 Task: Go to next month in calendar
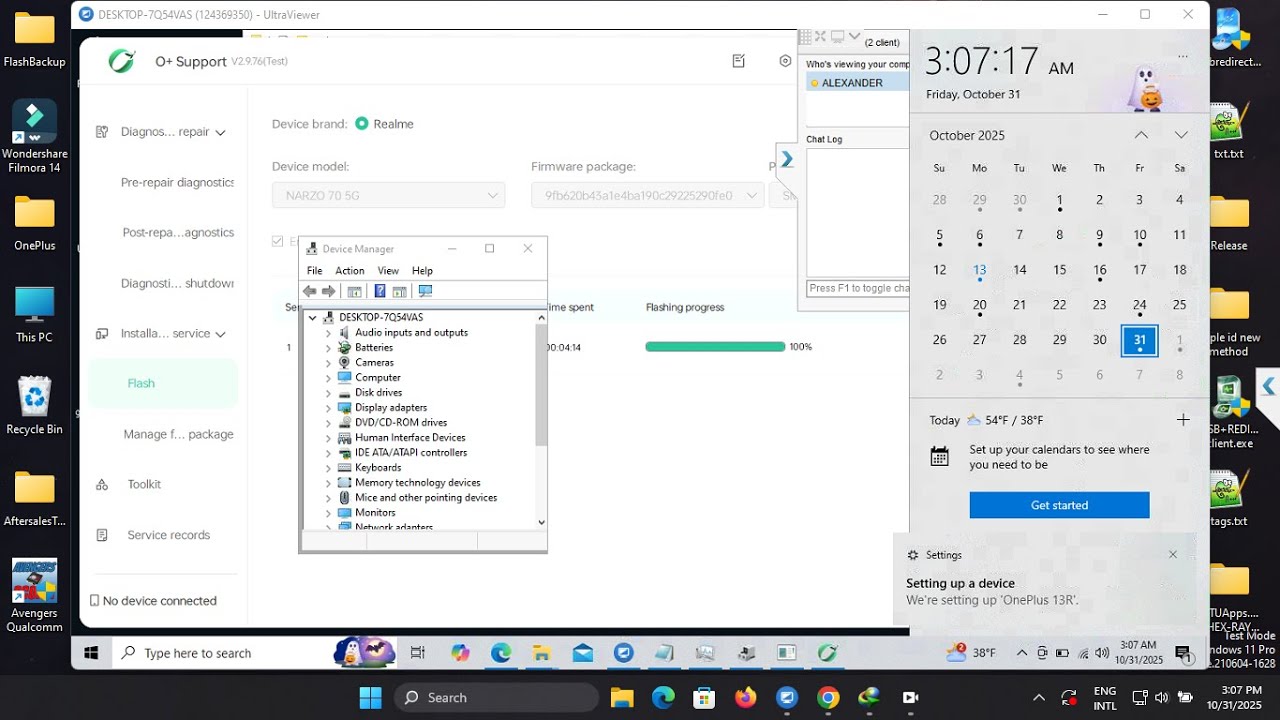coord(1181,135)
